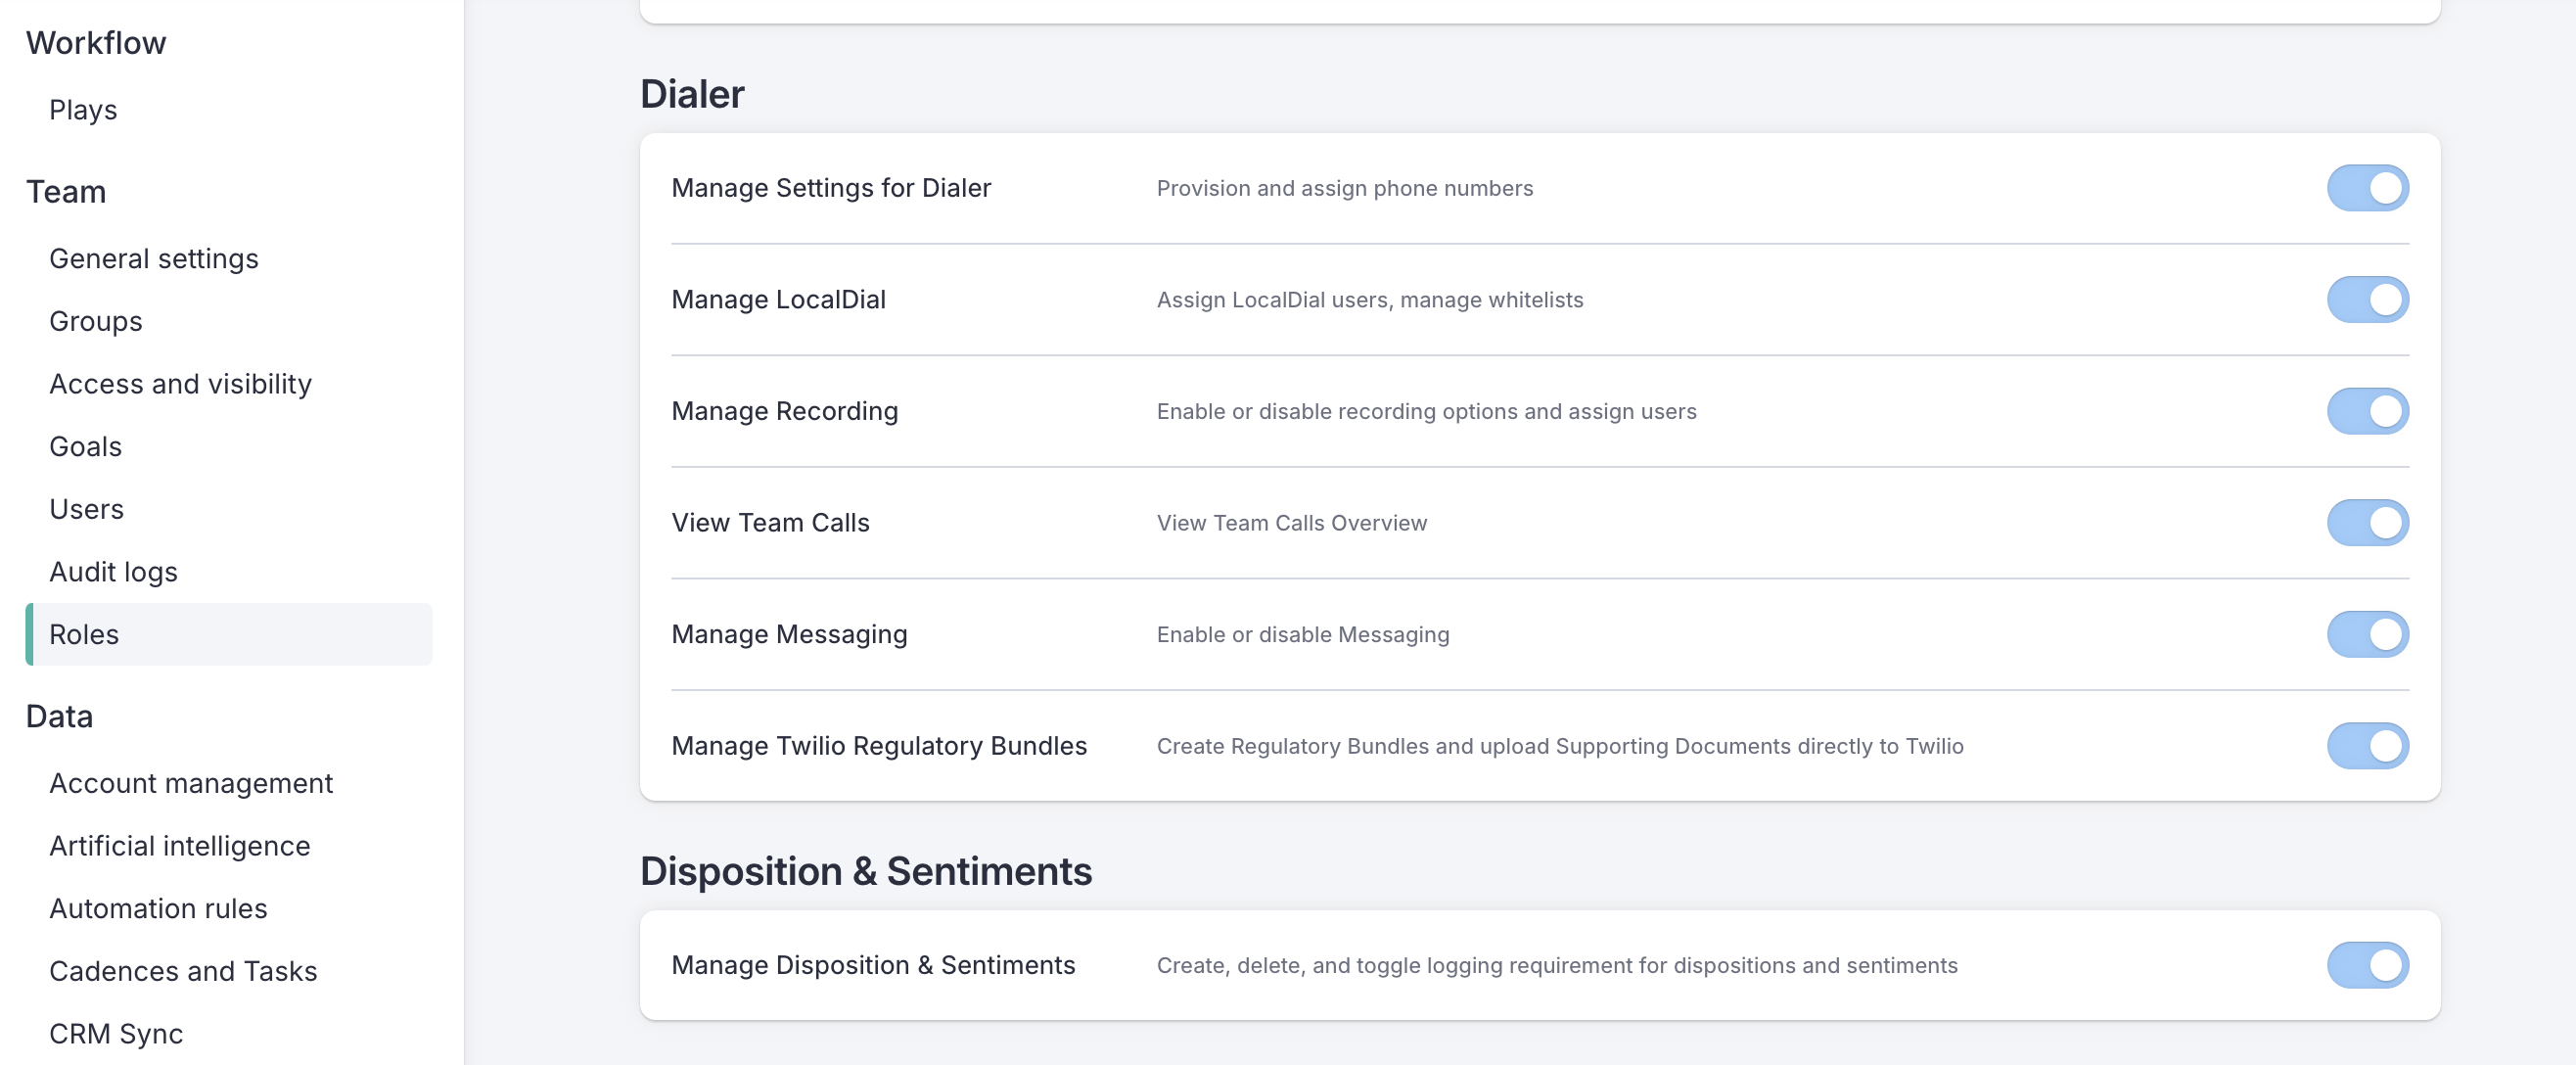Image resolution: width=2576 pixels, height=1065 pixels.
Task: Click the Workflow section heading
Action: [96, 43]
